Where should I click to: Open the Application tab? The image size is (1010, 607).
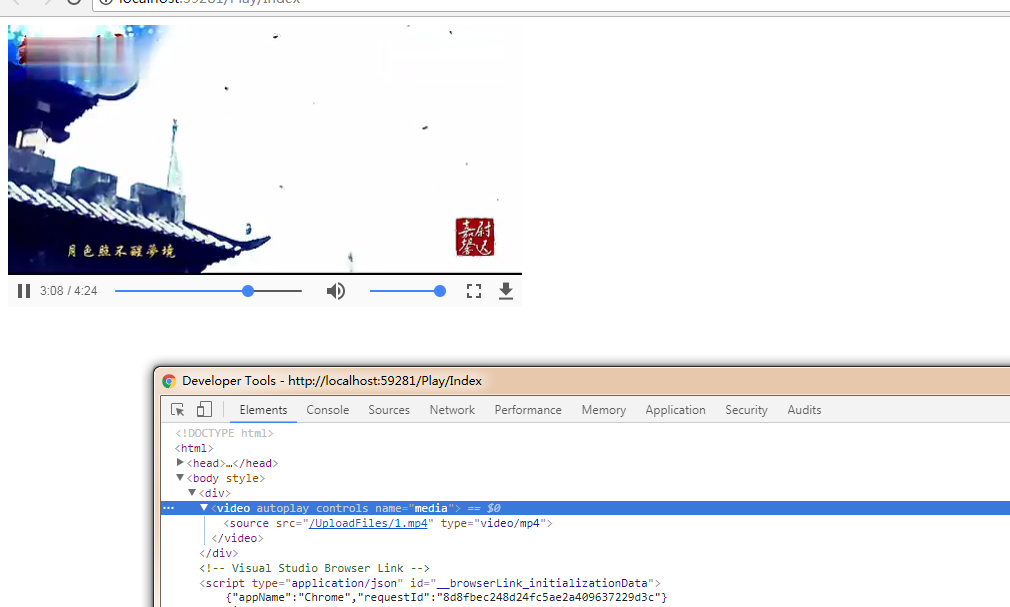coord(676,410)
